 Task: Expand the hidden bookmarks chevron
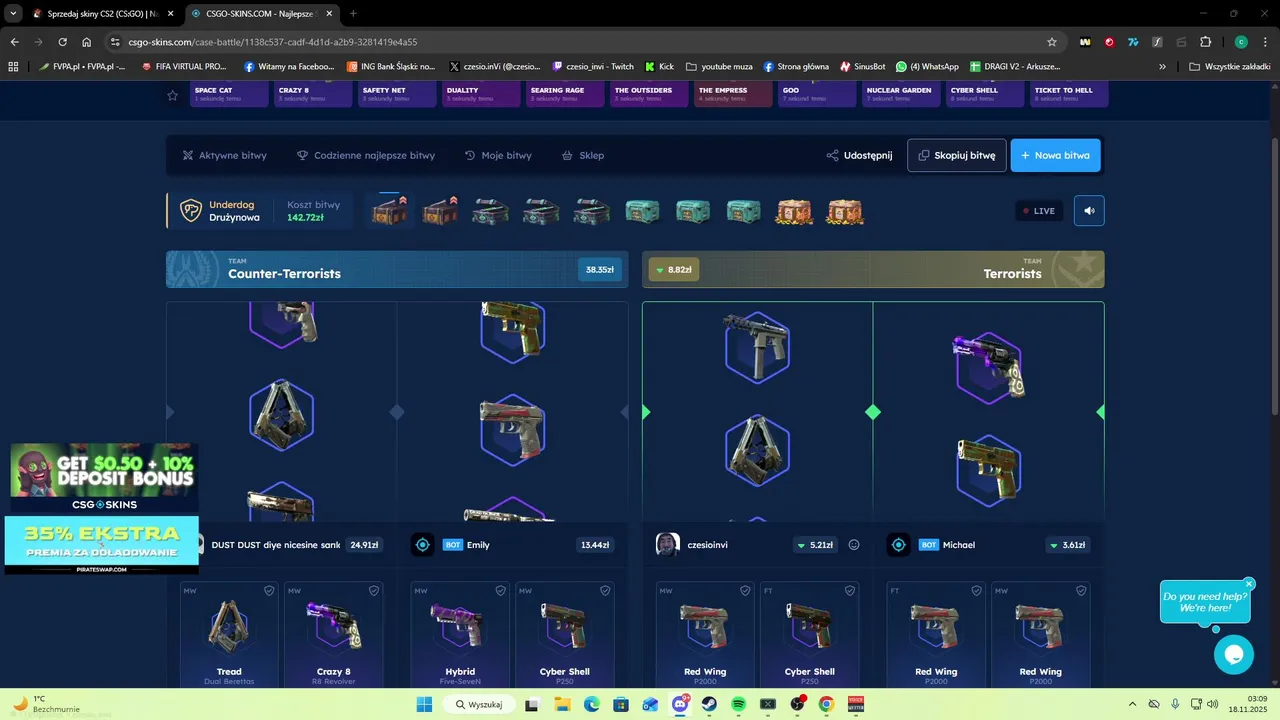pyautogui.click(x=1162, y=67)
